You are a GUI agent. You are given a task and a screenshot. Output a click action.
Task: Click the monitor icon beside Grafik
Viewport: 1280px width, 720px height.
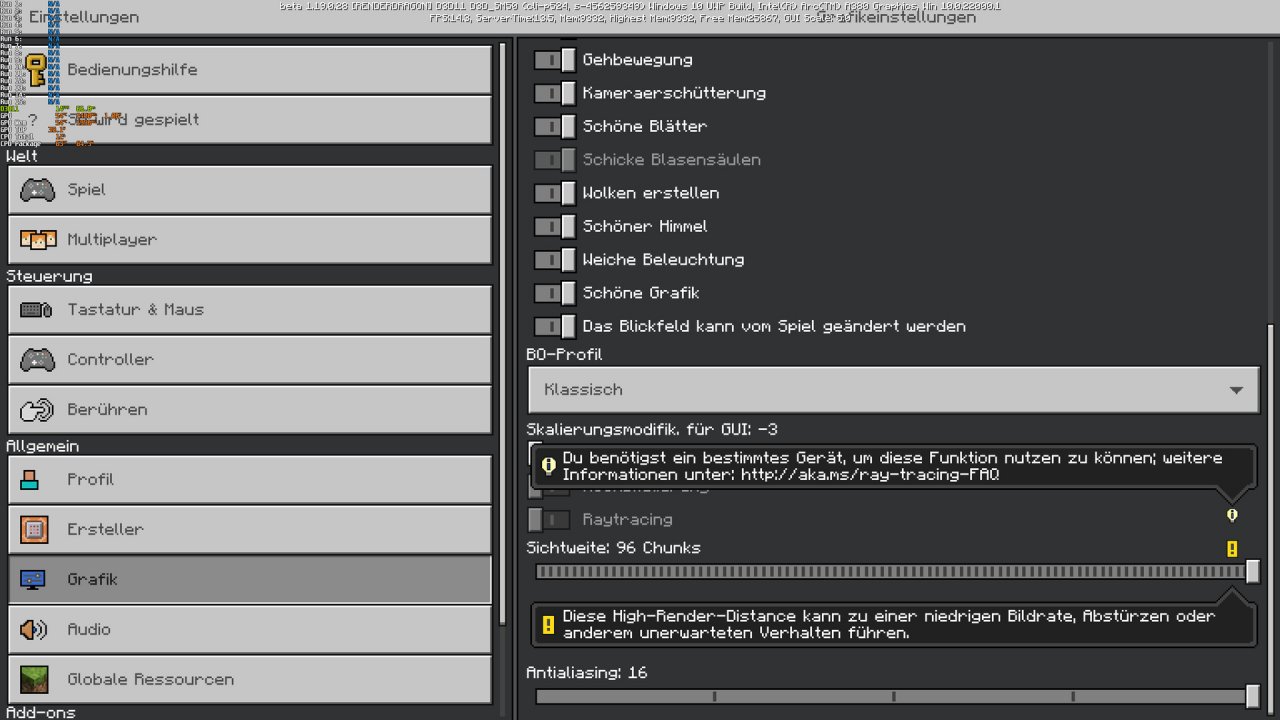[33, 580]
